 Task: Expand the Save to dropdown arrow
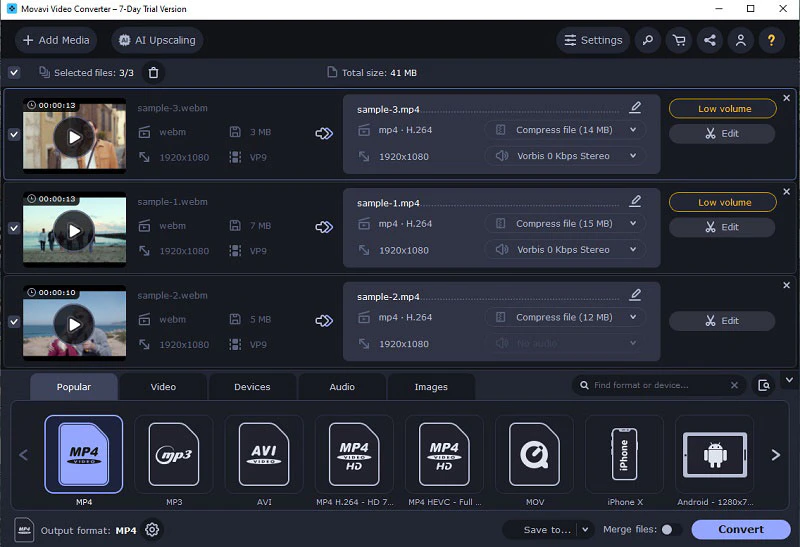coord(585,530)
